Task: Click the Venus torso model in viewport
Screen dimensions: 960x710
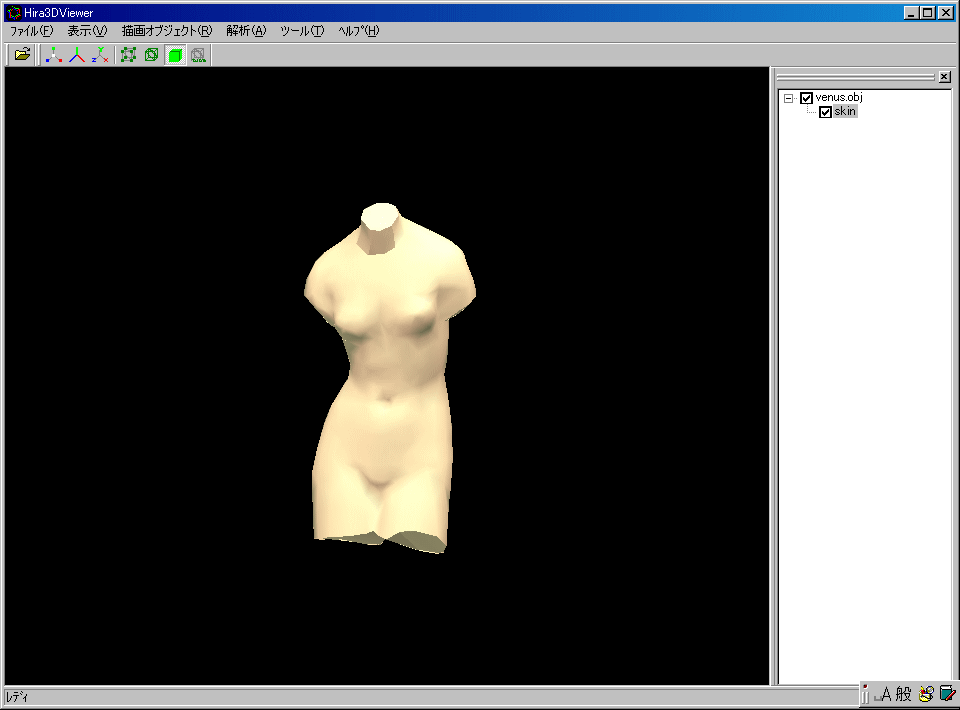Action: point(388,378)
